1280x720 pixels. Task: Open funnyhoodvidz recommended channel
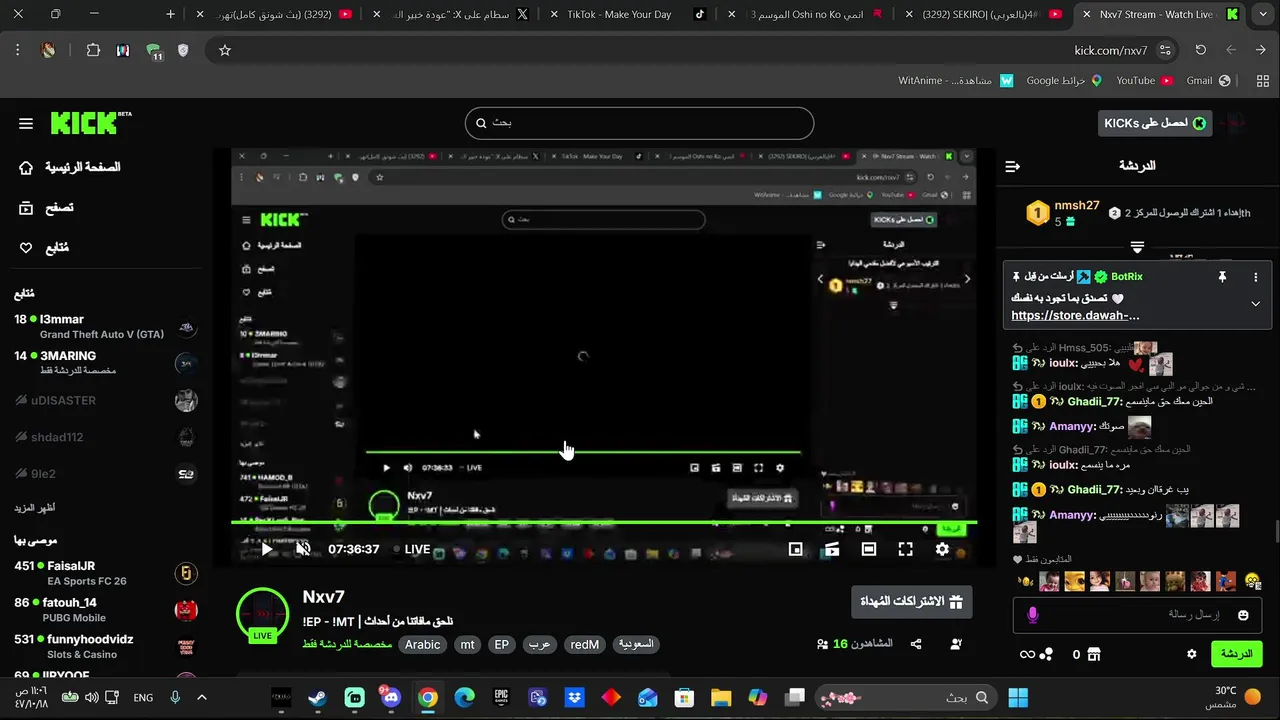[x=105, y=646]
